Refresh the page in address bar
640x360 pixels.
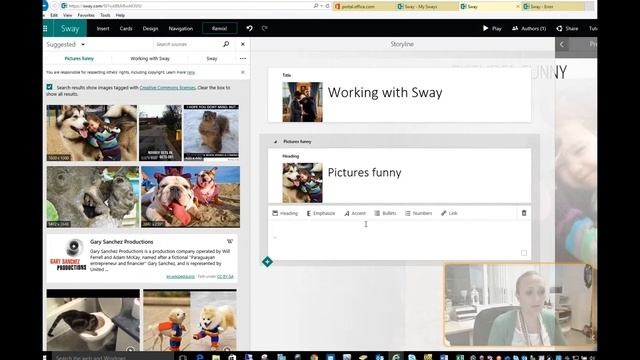point(327,6)
